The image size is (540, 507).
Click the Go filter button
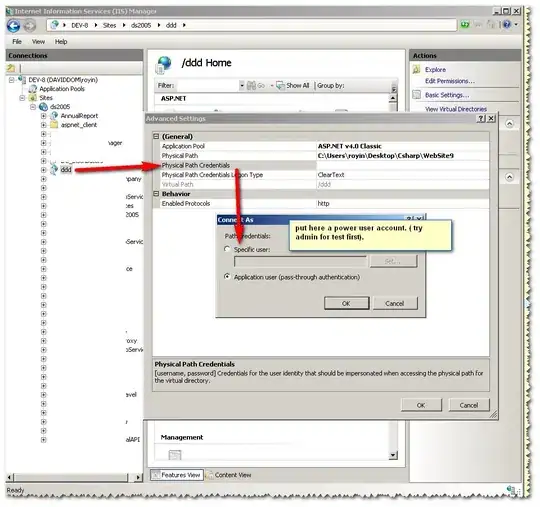[256, 85]
